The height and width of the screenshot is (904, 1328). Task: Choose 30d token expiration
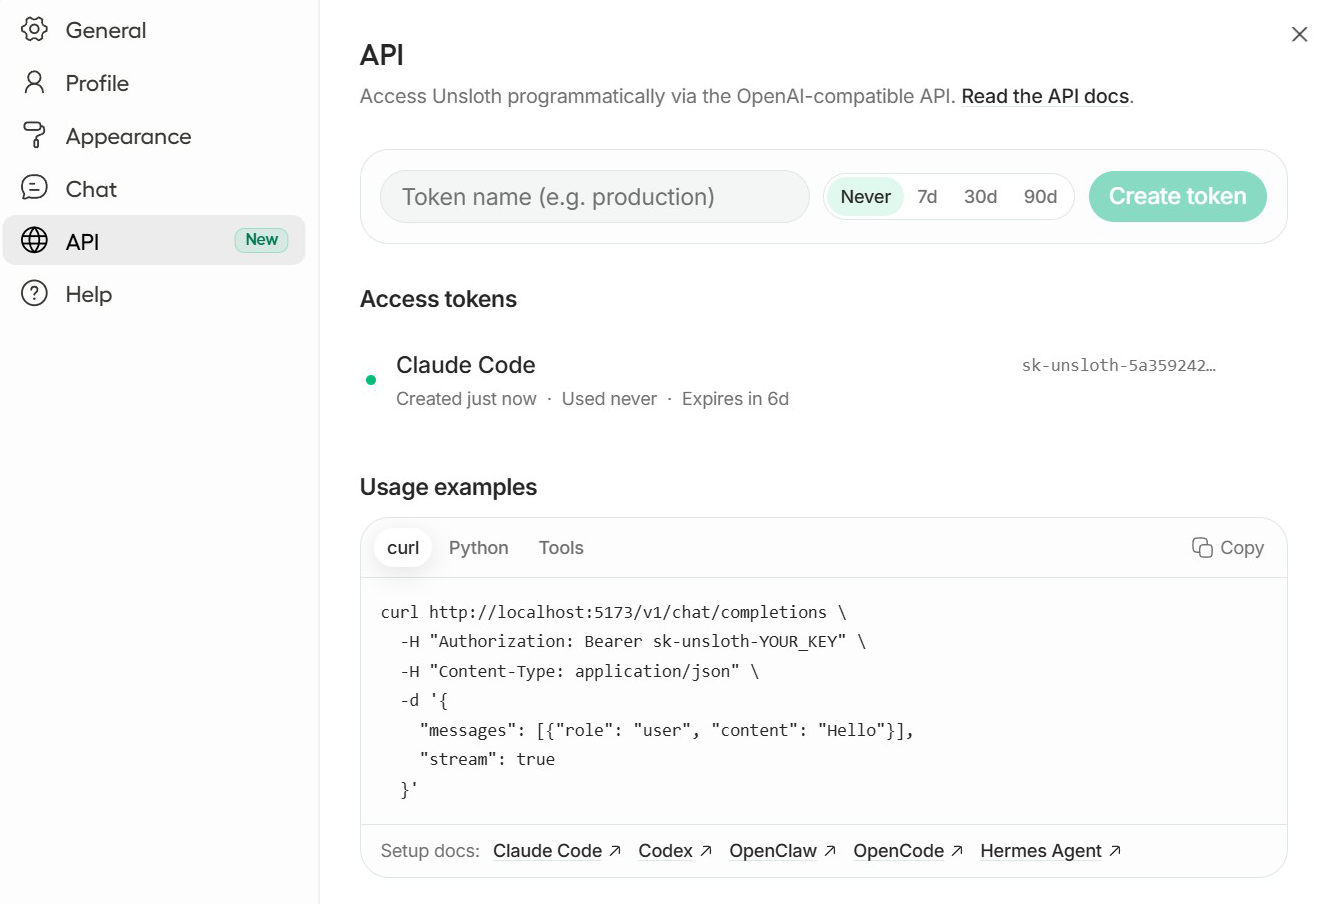click(980, 197)
